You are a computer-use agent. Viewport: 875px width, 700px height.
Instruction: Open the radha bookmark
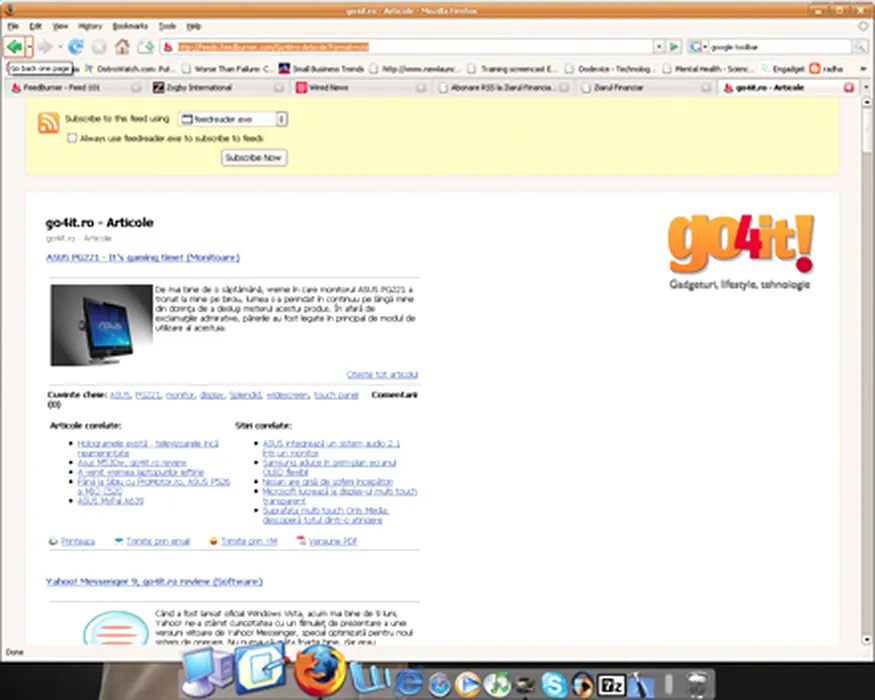pos(826,69)
